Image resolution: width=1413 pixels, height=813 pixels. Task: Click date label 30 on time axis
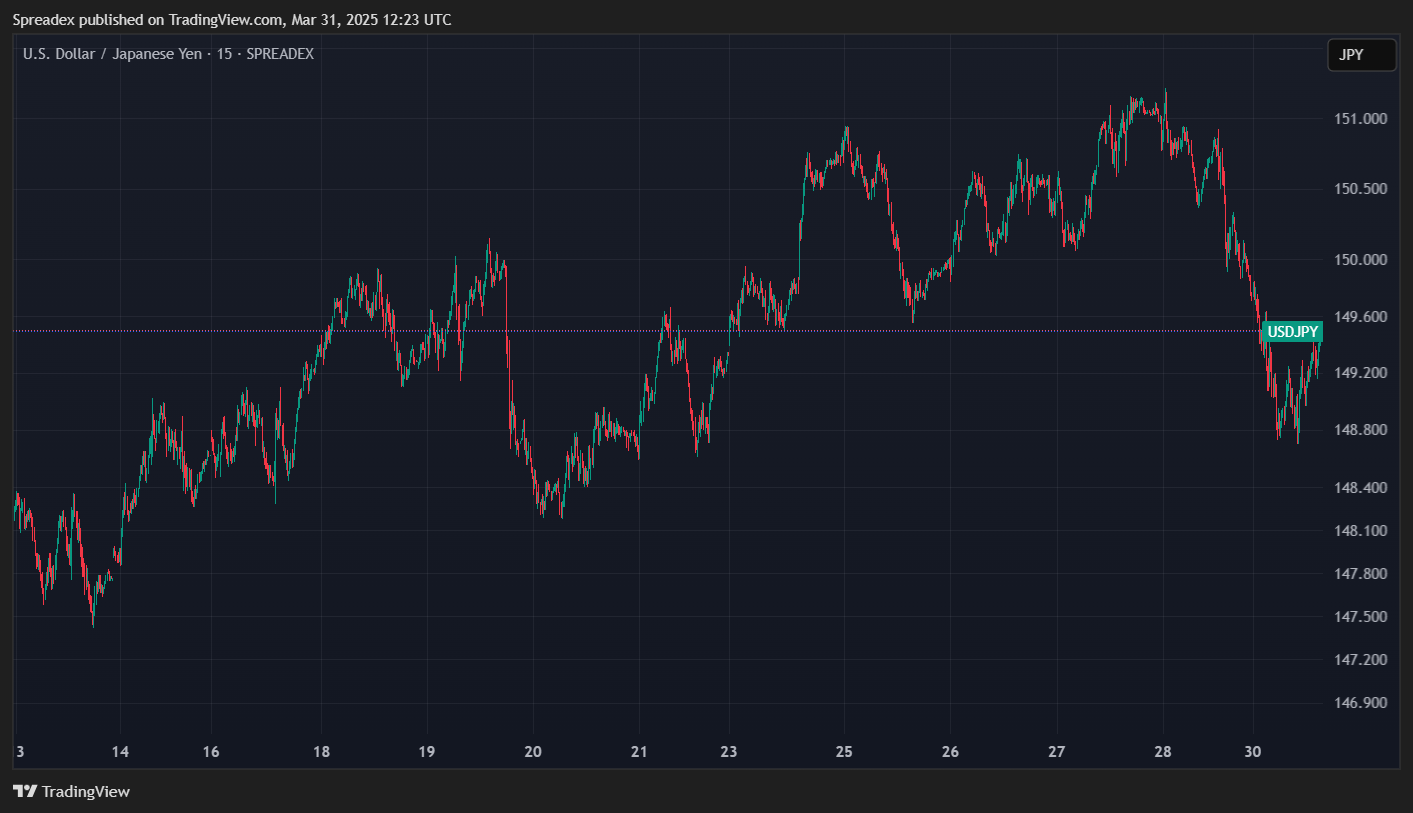pos(1255,752)
